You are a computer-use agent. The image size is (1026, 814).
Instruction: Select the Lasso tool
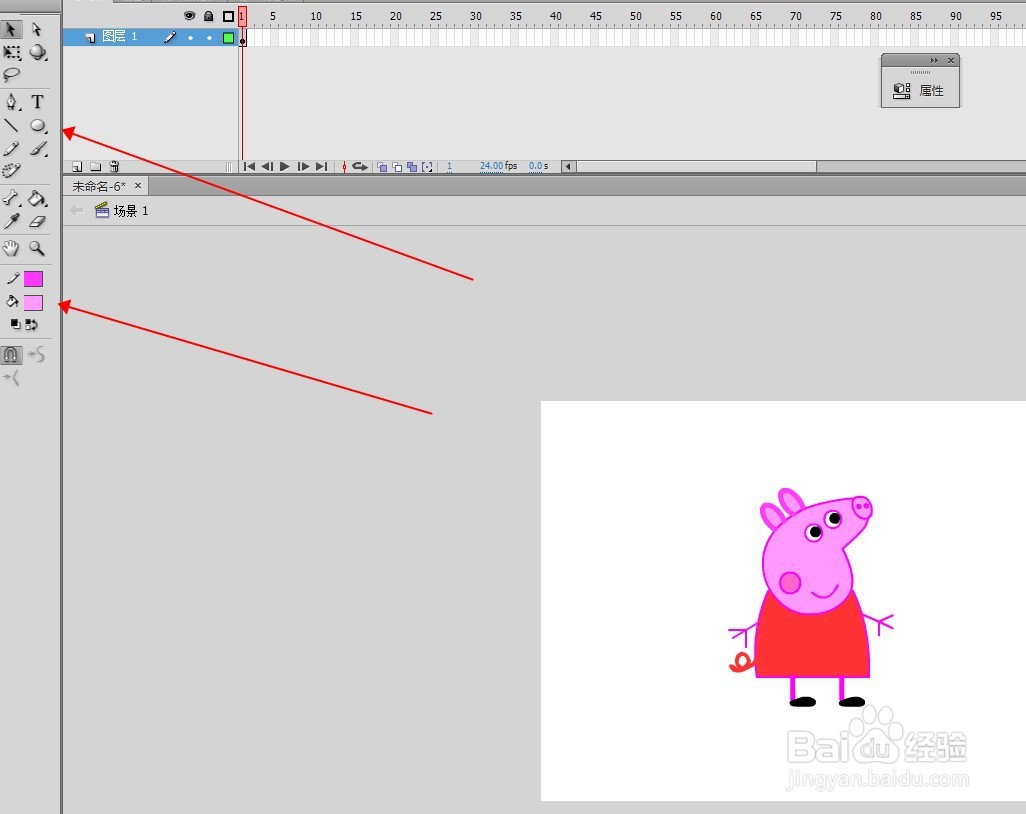(x=11, y=75)
